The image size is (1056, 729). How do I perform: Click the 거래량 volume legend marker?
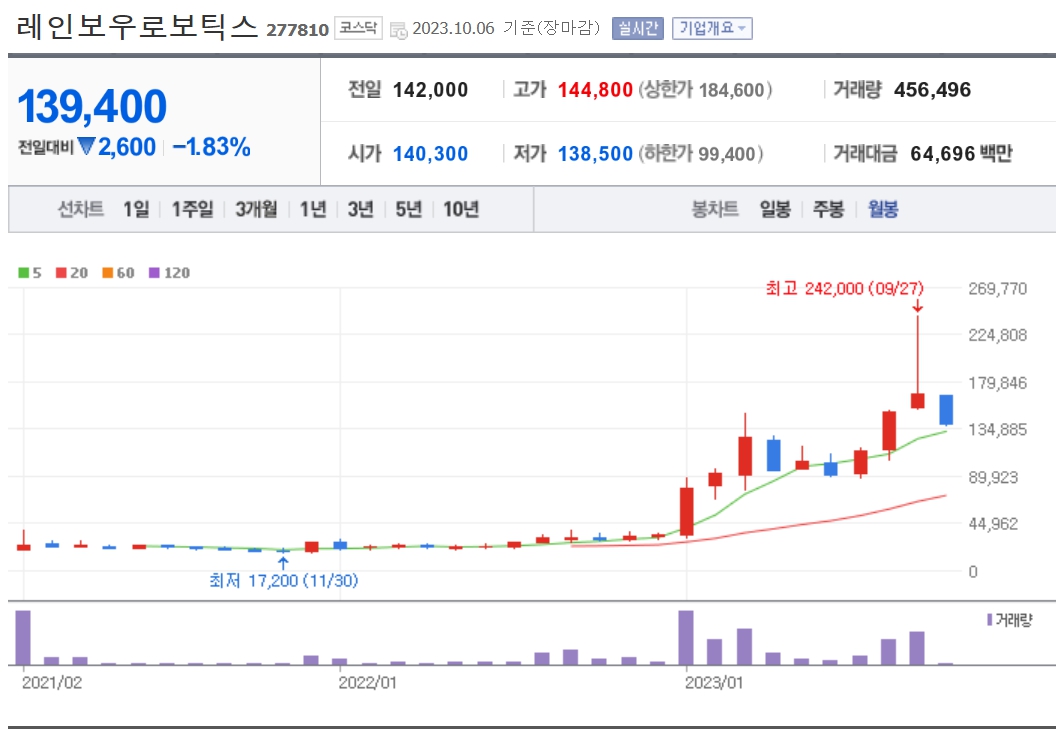coord(989,620)
